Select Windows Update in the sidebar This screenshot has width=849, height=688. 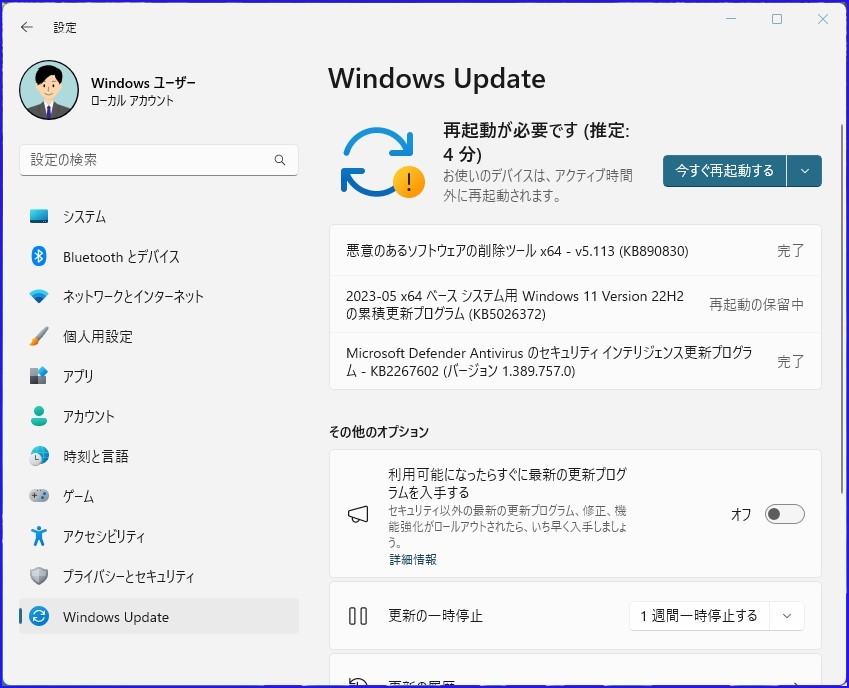click(x=159, y=616)
